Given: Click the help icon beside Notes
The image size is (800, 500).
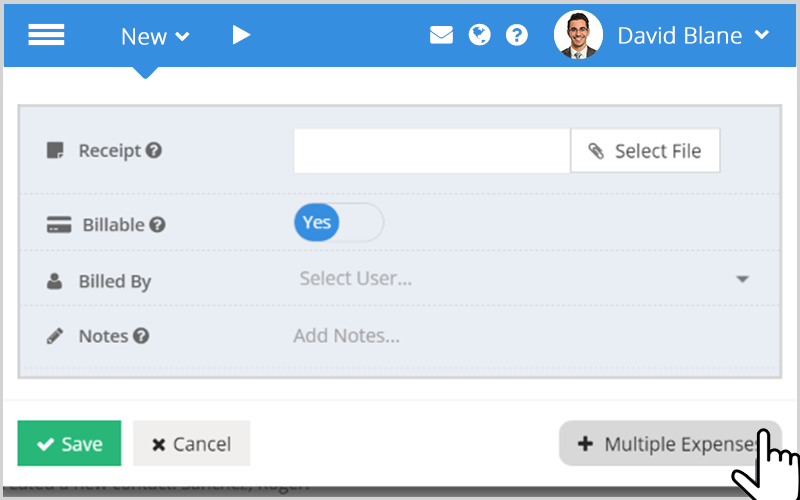Looking at the screenshot, I should point(141,336).
